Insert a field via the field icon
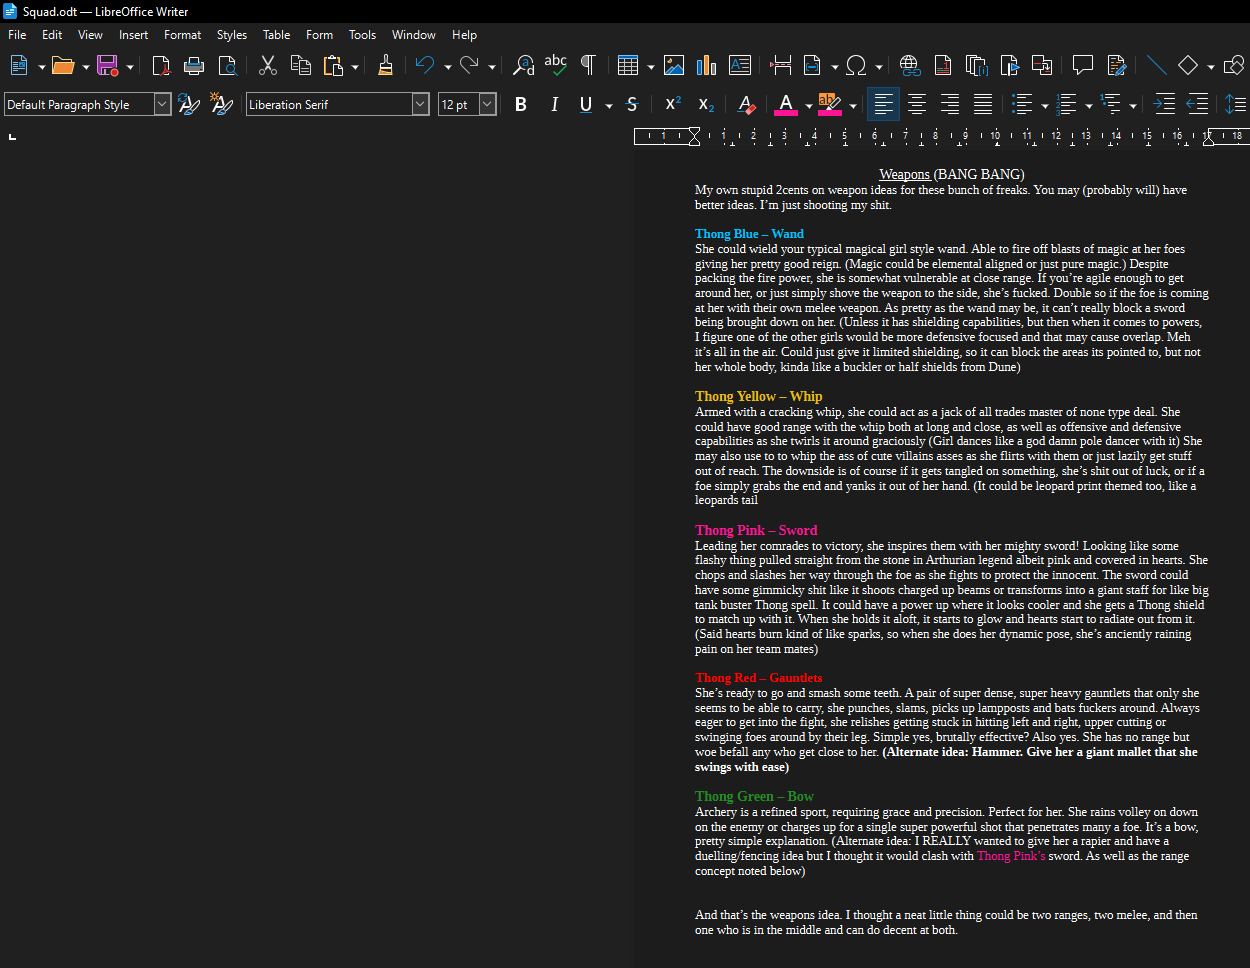This screenshot has width=1250, height=968. tap(813, 65)
